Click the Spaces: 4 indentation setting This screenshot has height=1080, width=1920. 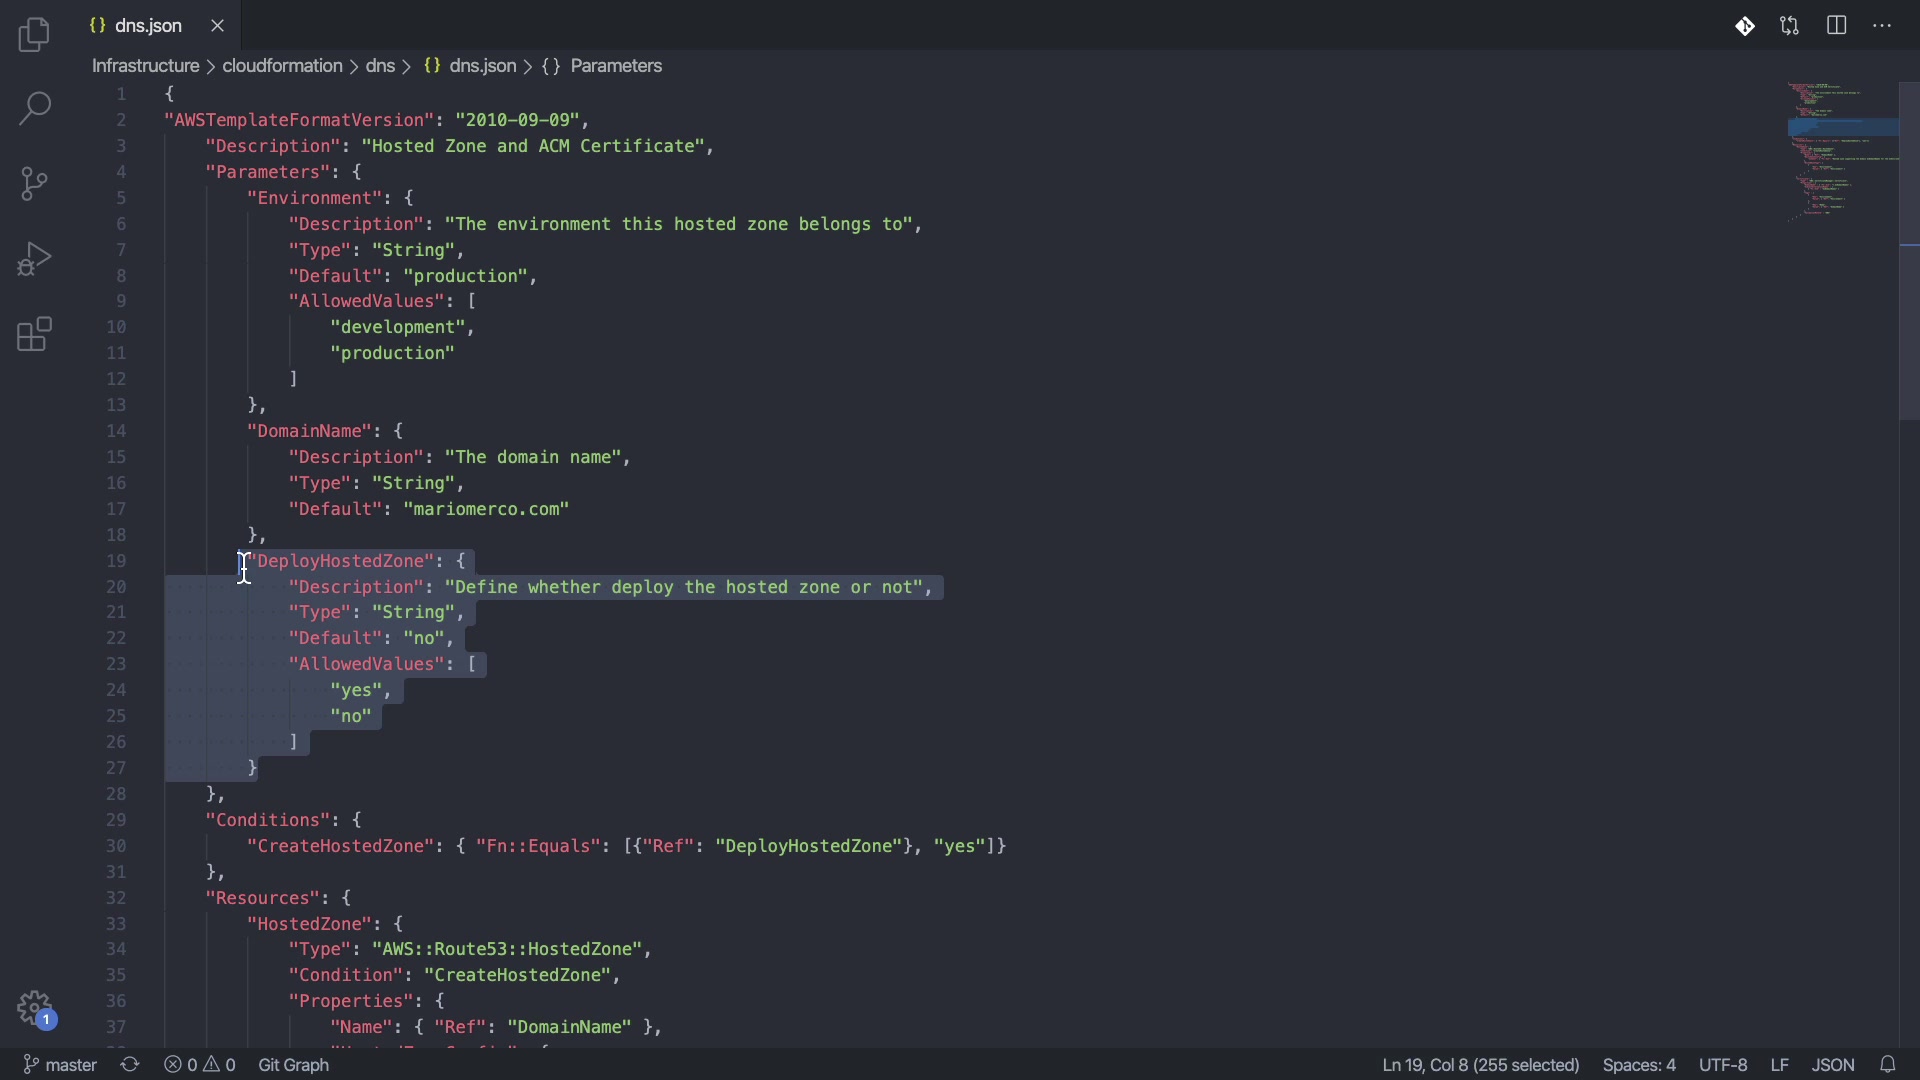(1639, 1065)
